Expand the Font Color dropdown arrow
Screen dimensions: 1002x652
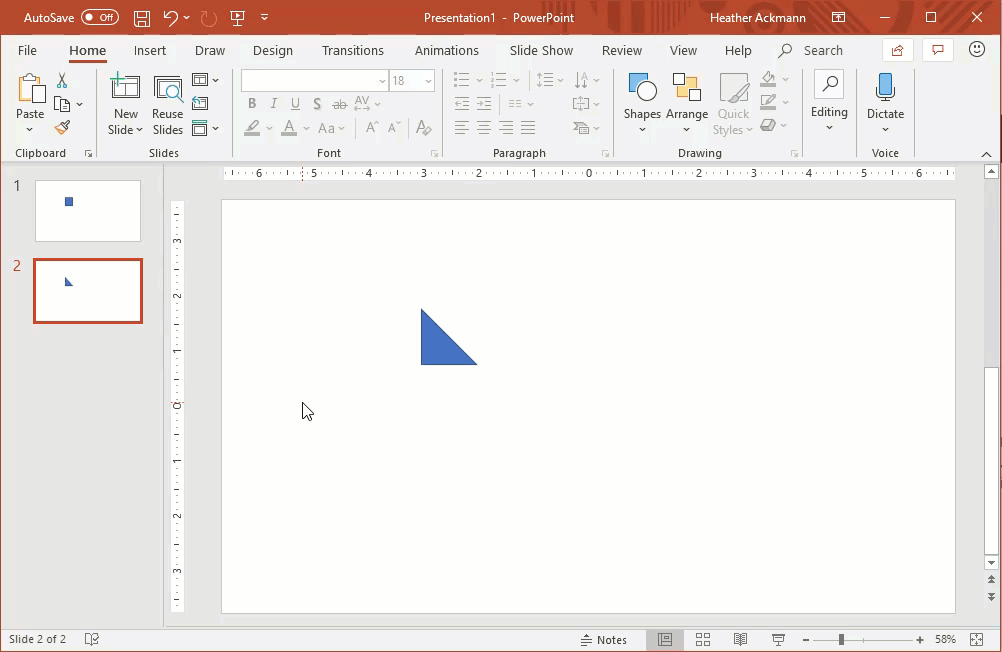[305, 128]
